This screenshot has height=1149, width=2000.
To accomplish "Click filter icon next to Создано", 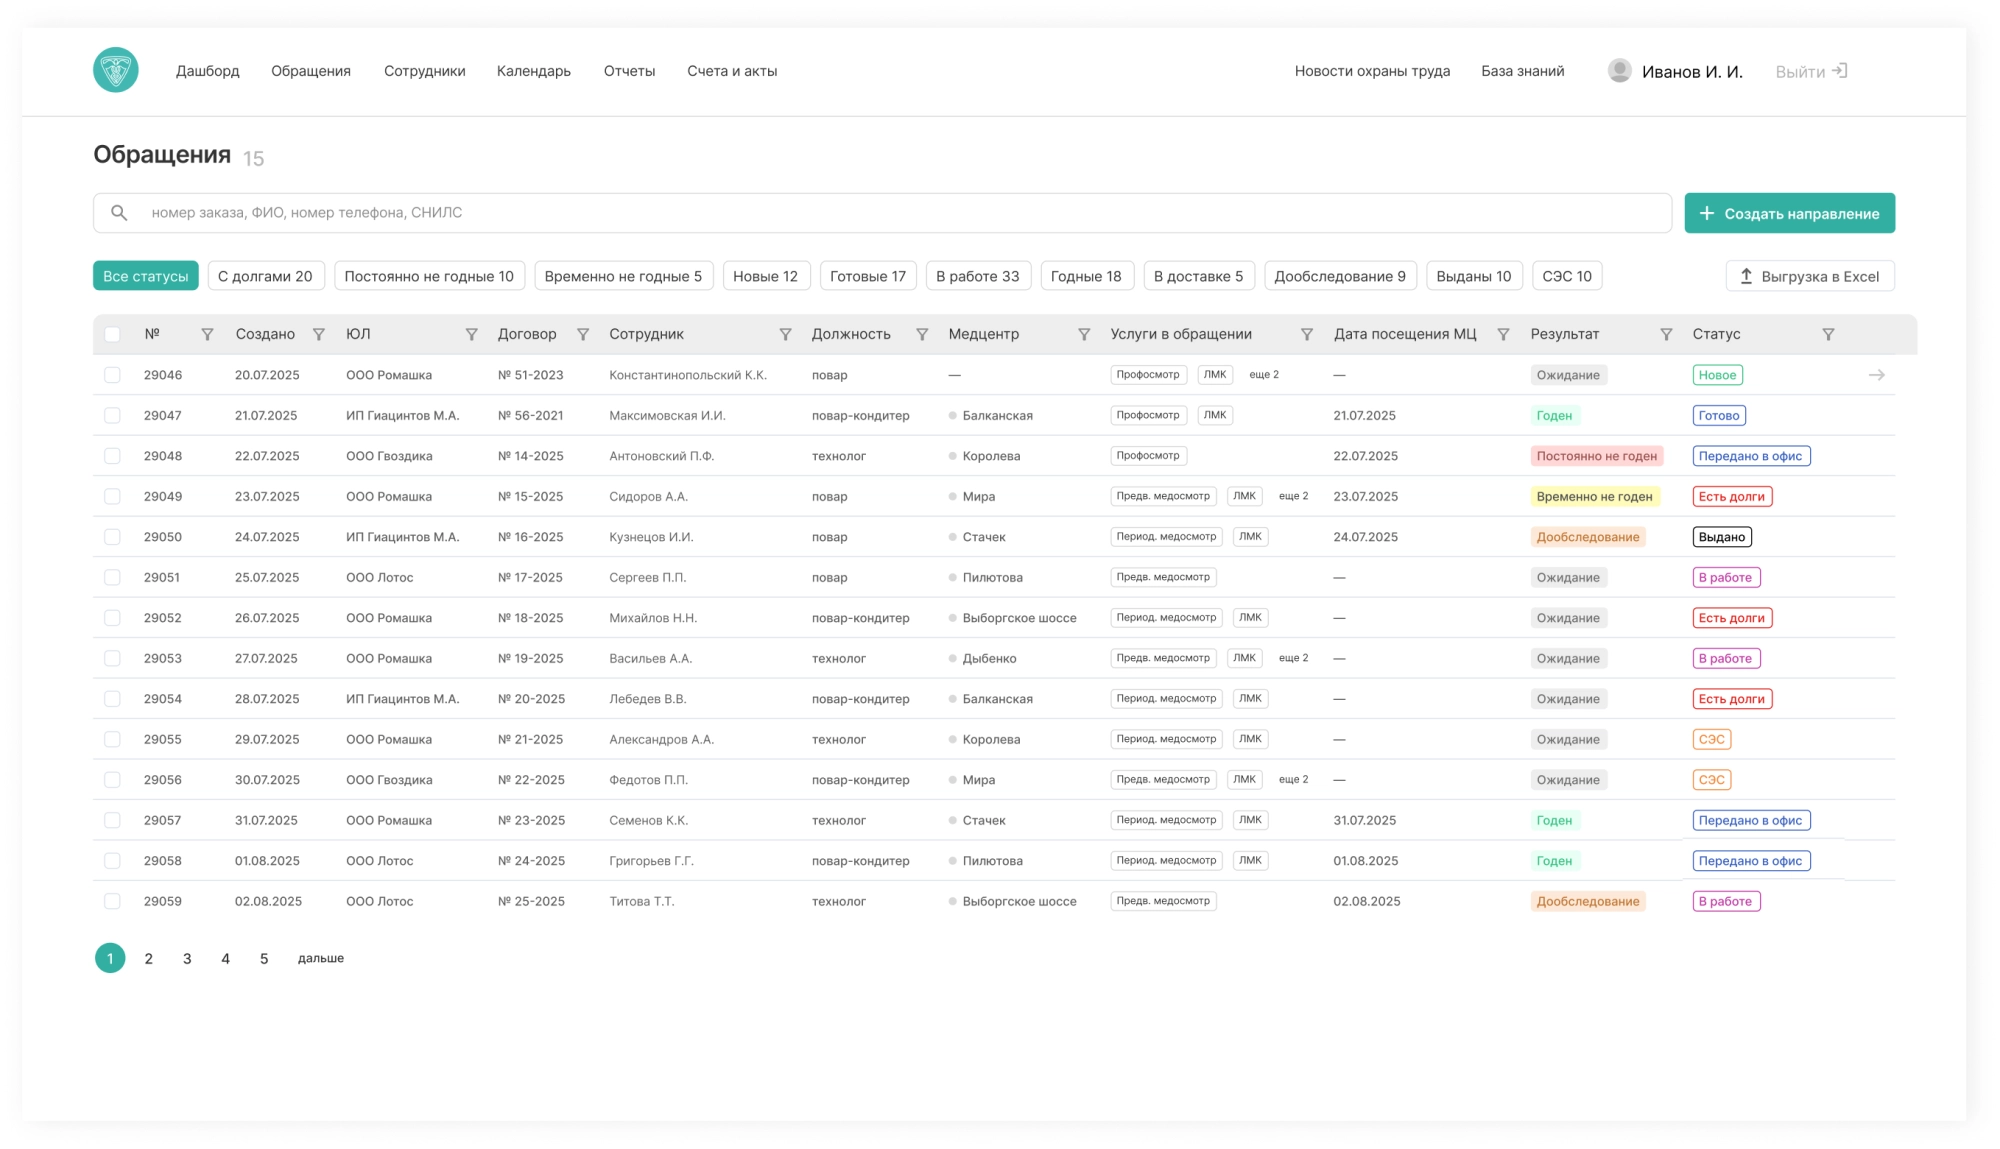I will point(318,335).
